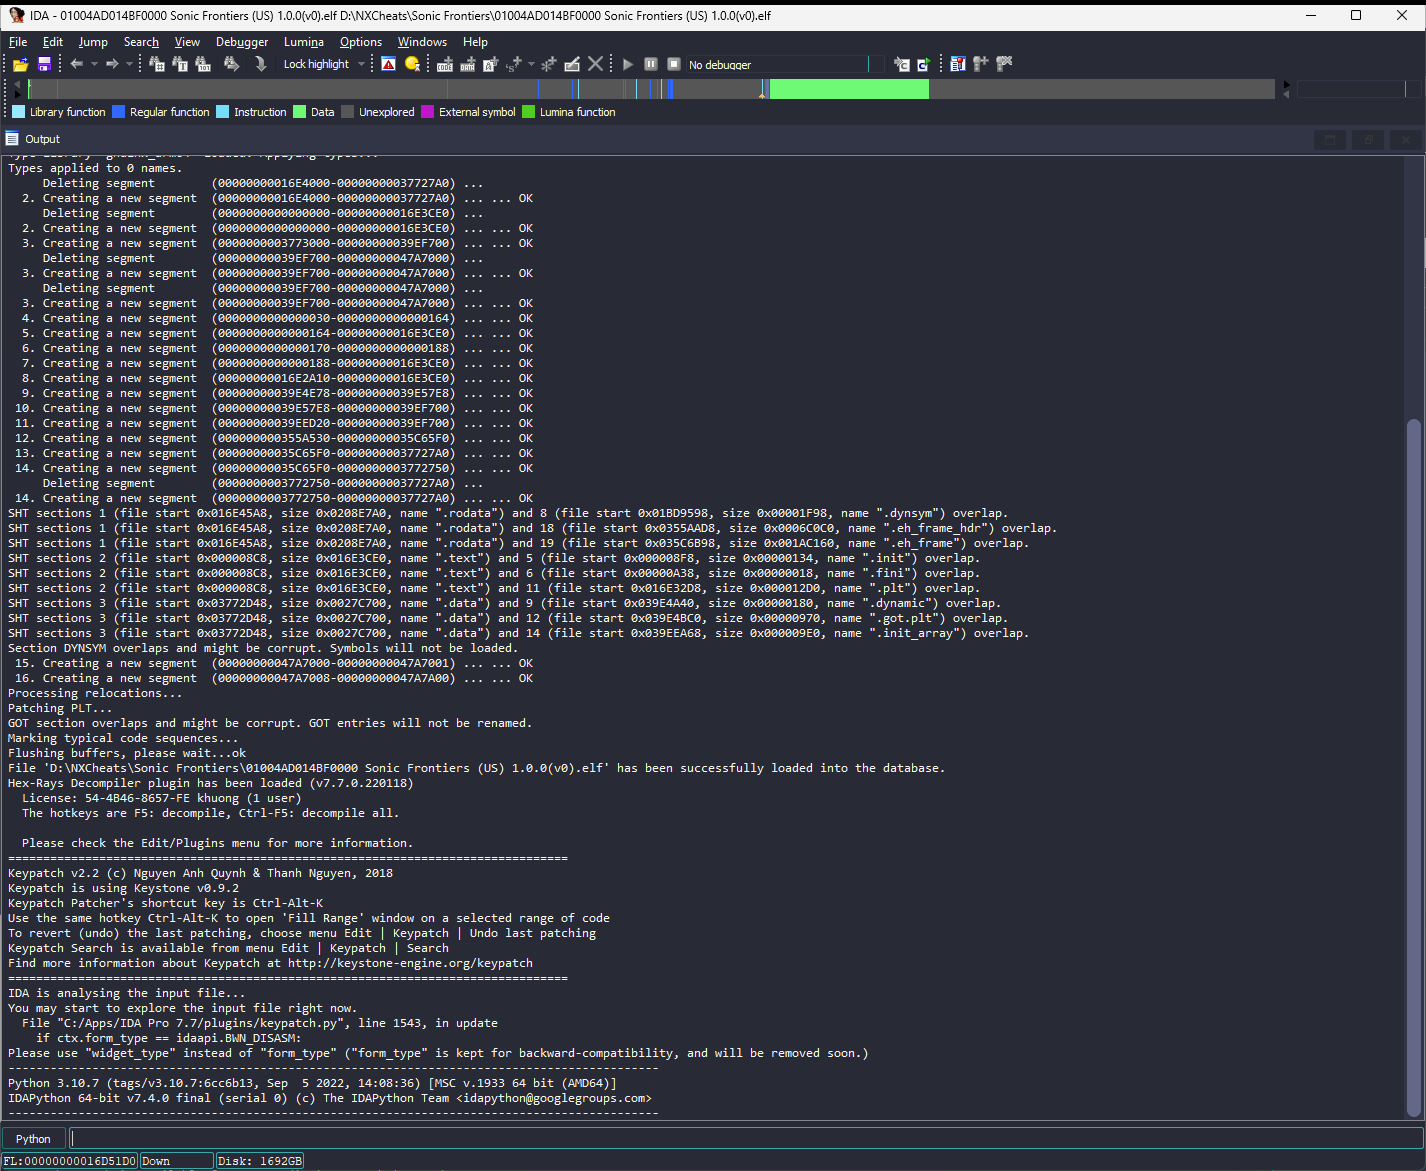The image size is (1426, 1171).
Task: Open the File menu
Action: (x=18, y=42)
